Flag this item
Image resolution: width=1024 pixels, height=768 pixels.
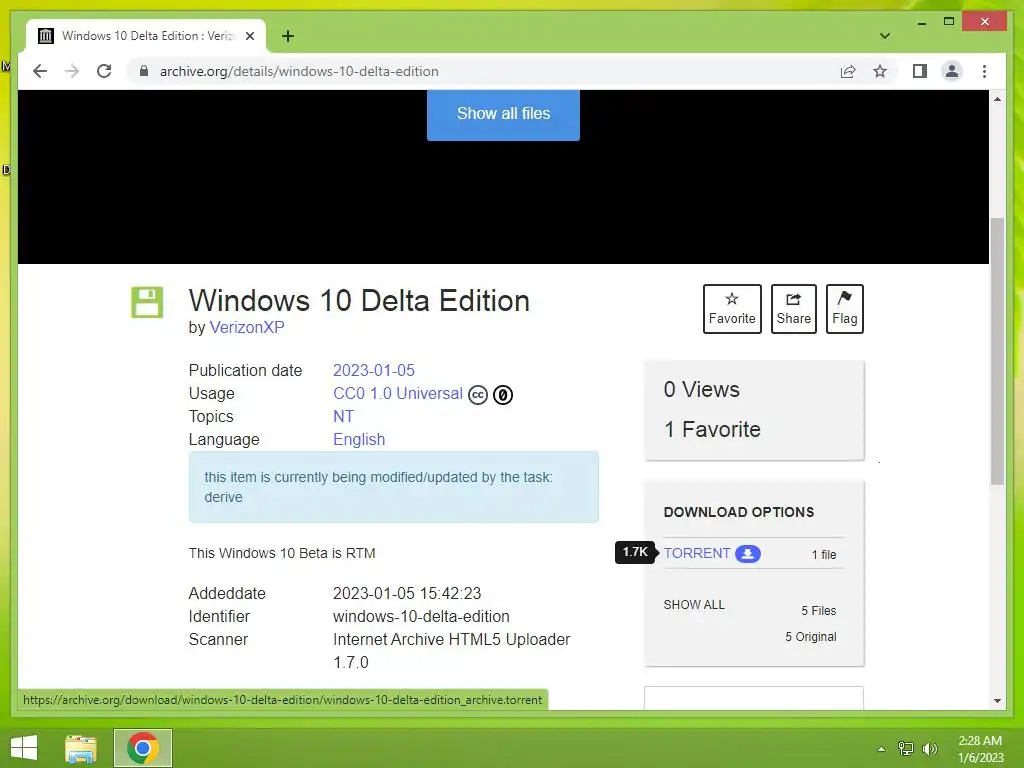click(844, 309)
